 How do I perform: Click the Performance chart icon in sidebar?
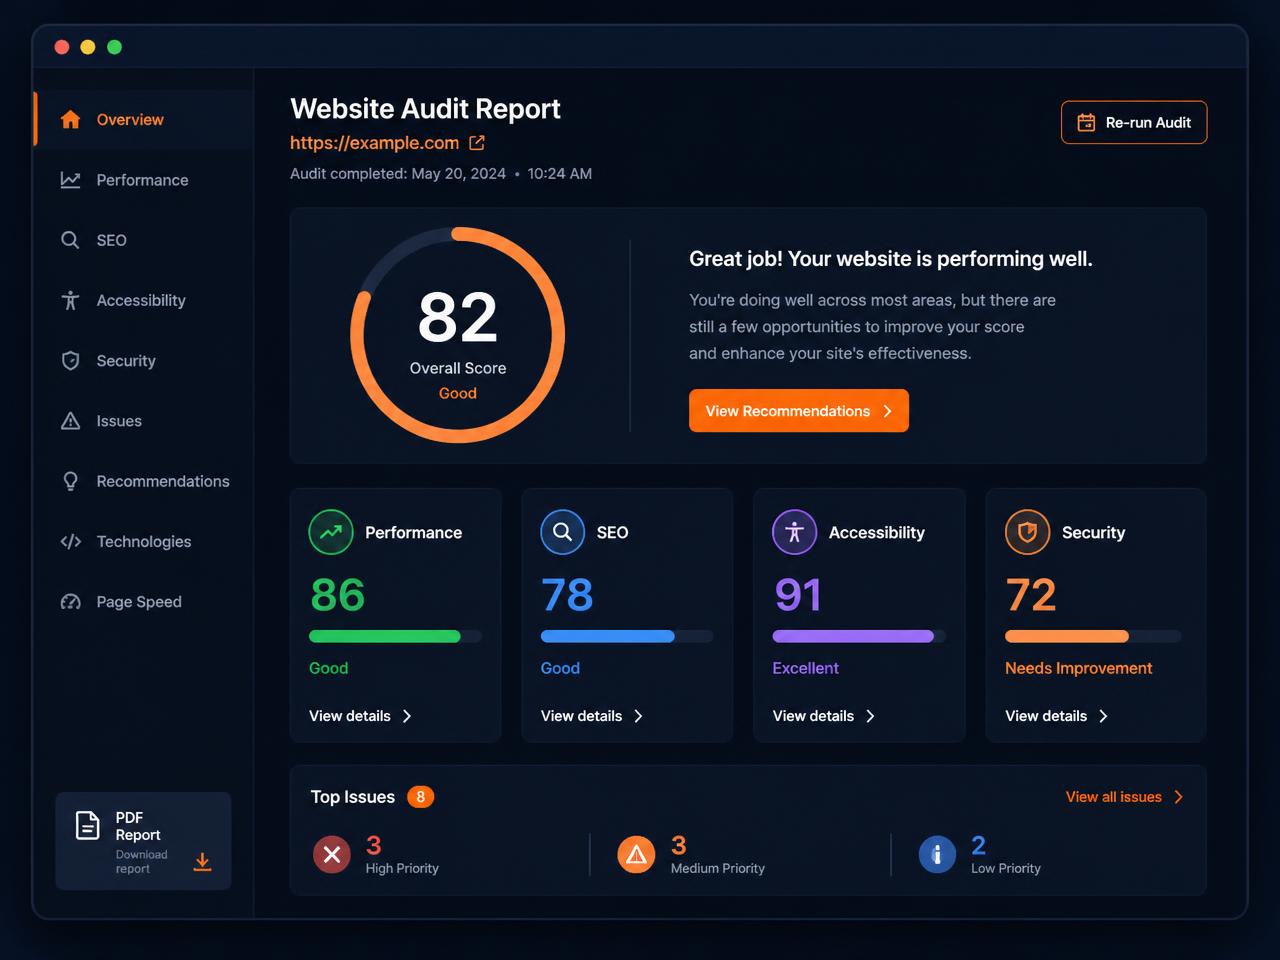70,180
